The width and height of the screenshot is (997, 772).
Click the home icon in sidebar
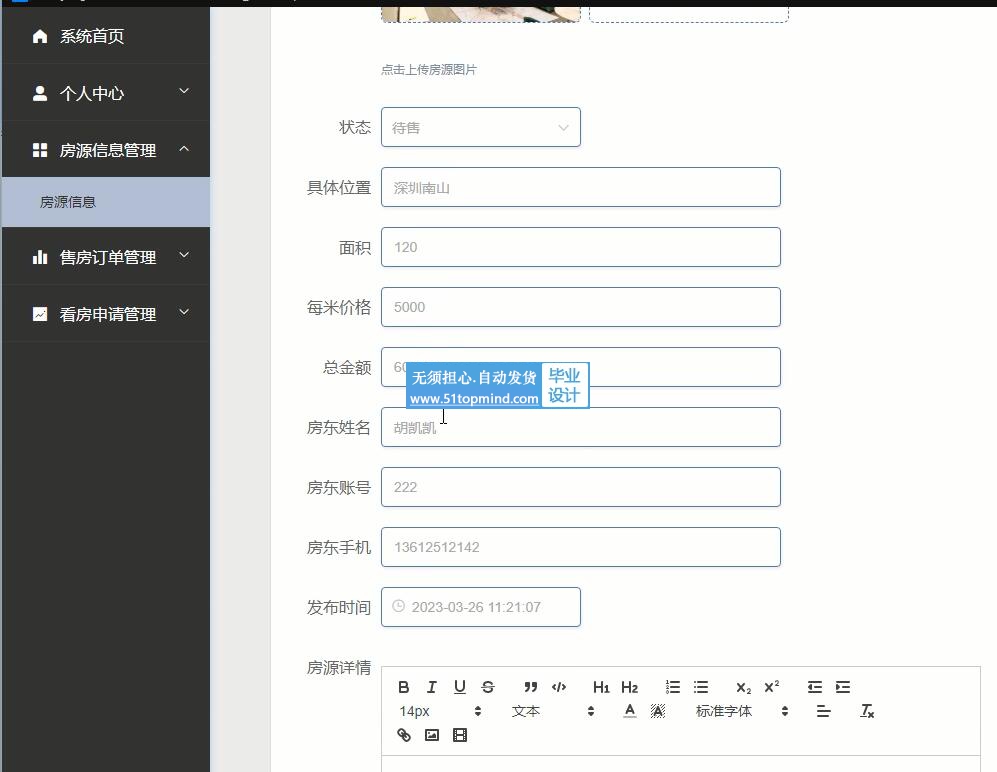point(40,36)
